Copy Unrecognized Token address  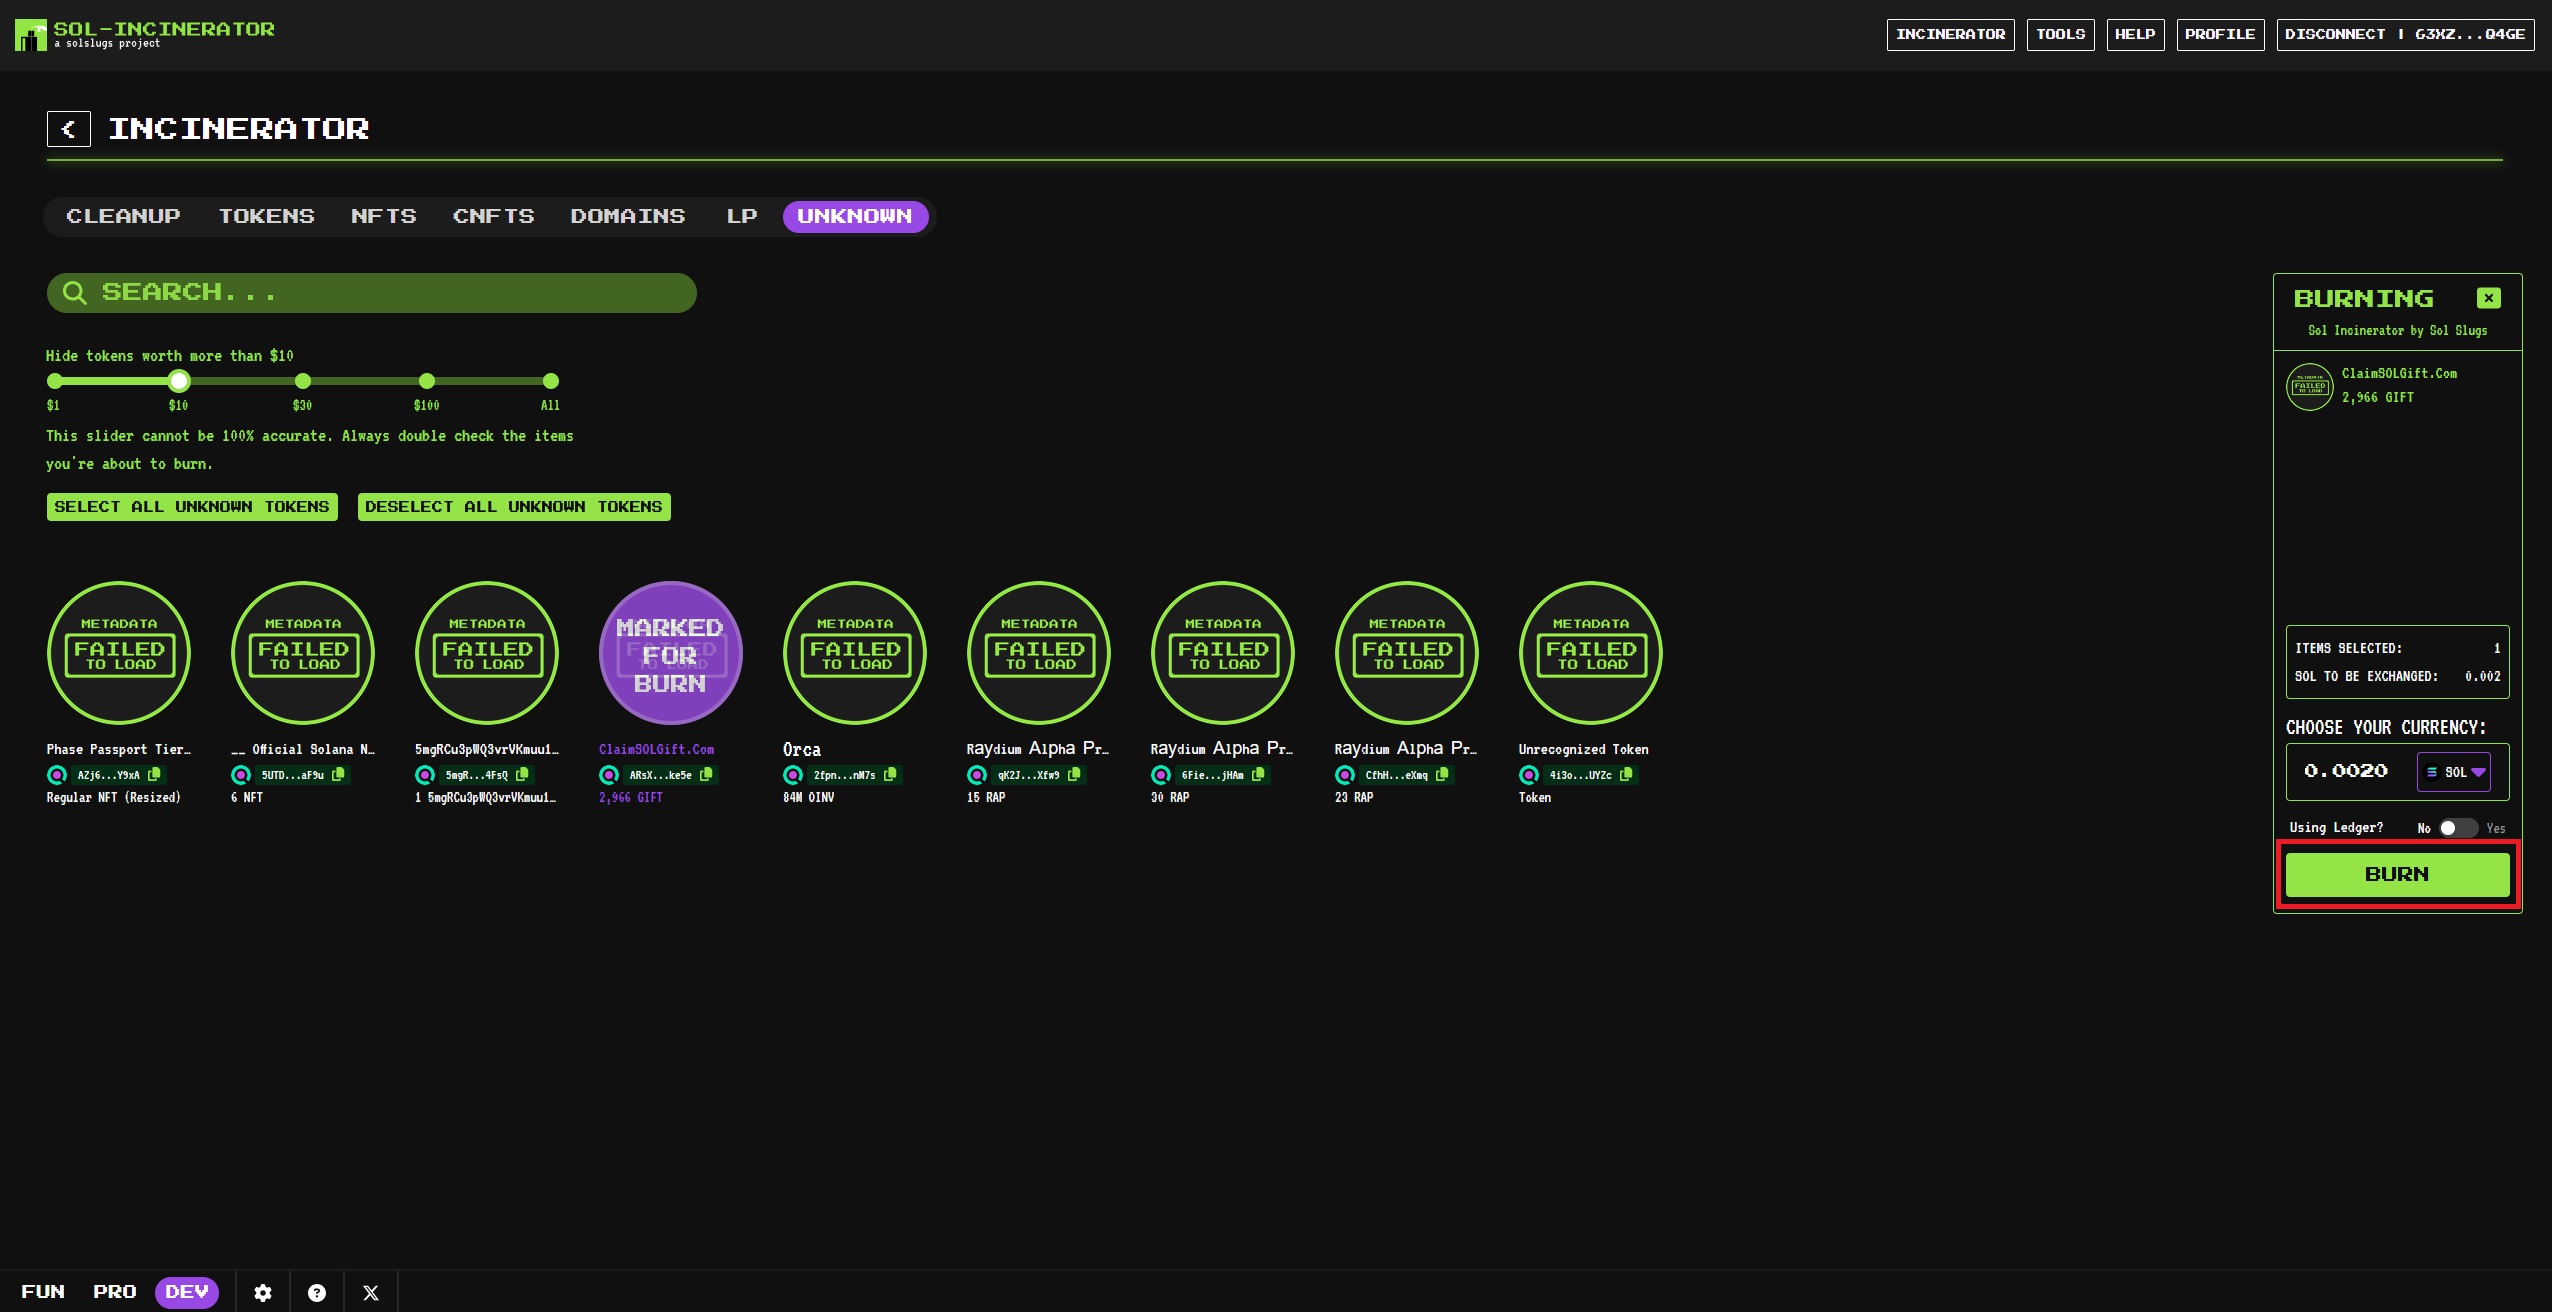pos(1626,774)
